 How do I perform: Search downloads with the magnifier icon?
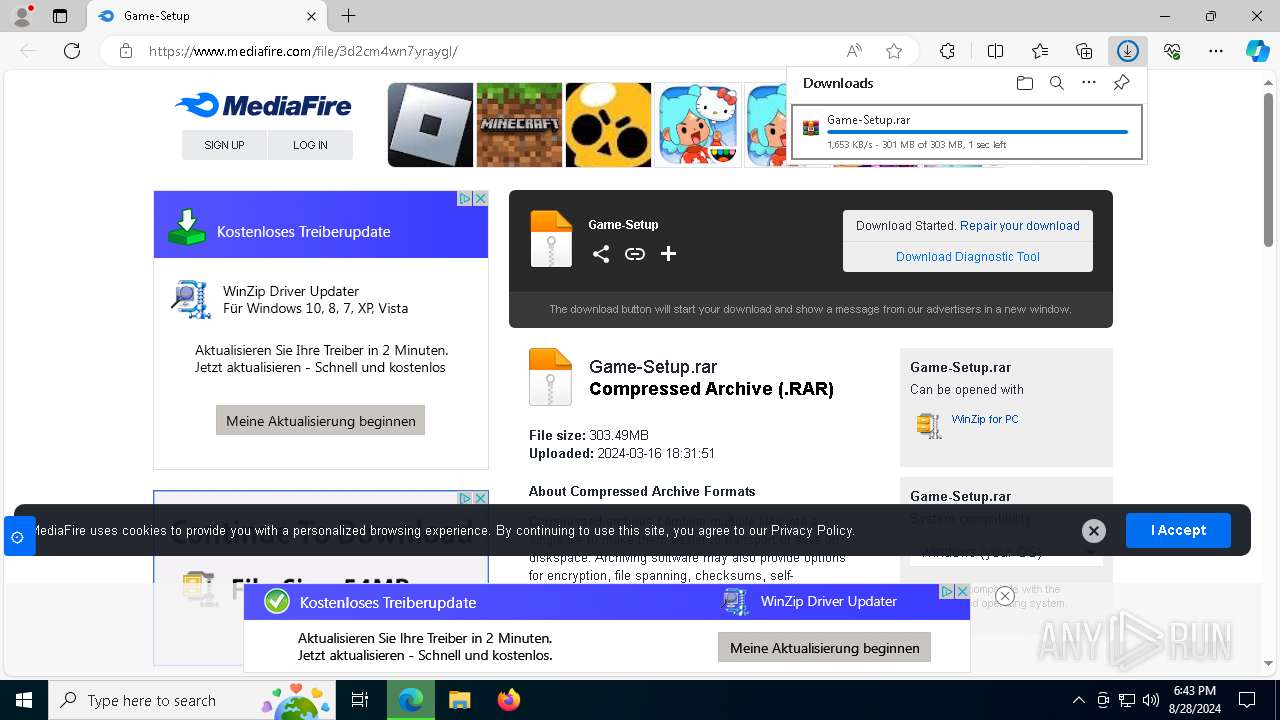tap(1056, 83)
